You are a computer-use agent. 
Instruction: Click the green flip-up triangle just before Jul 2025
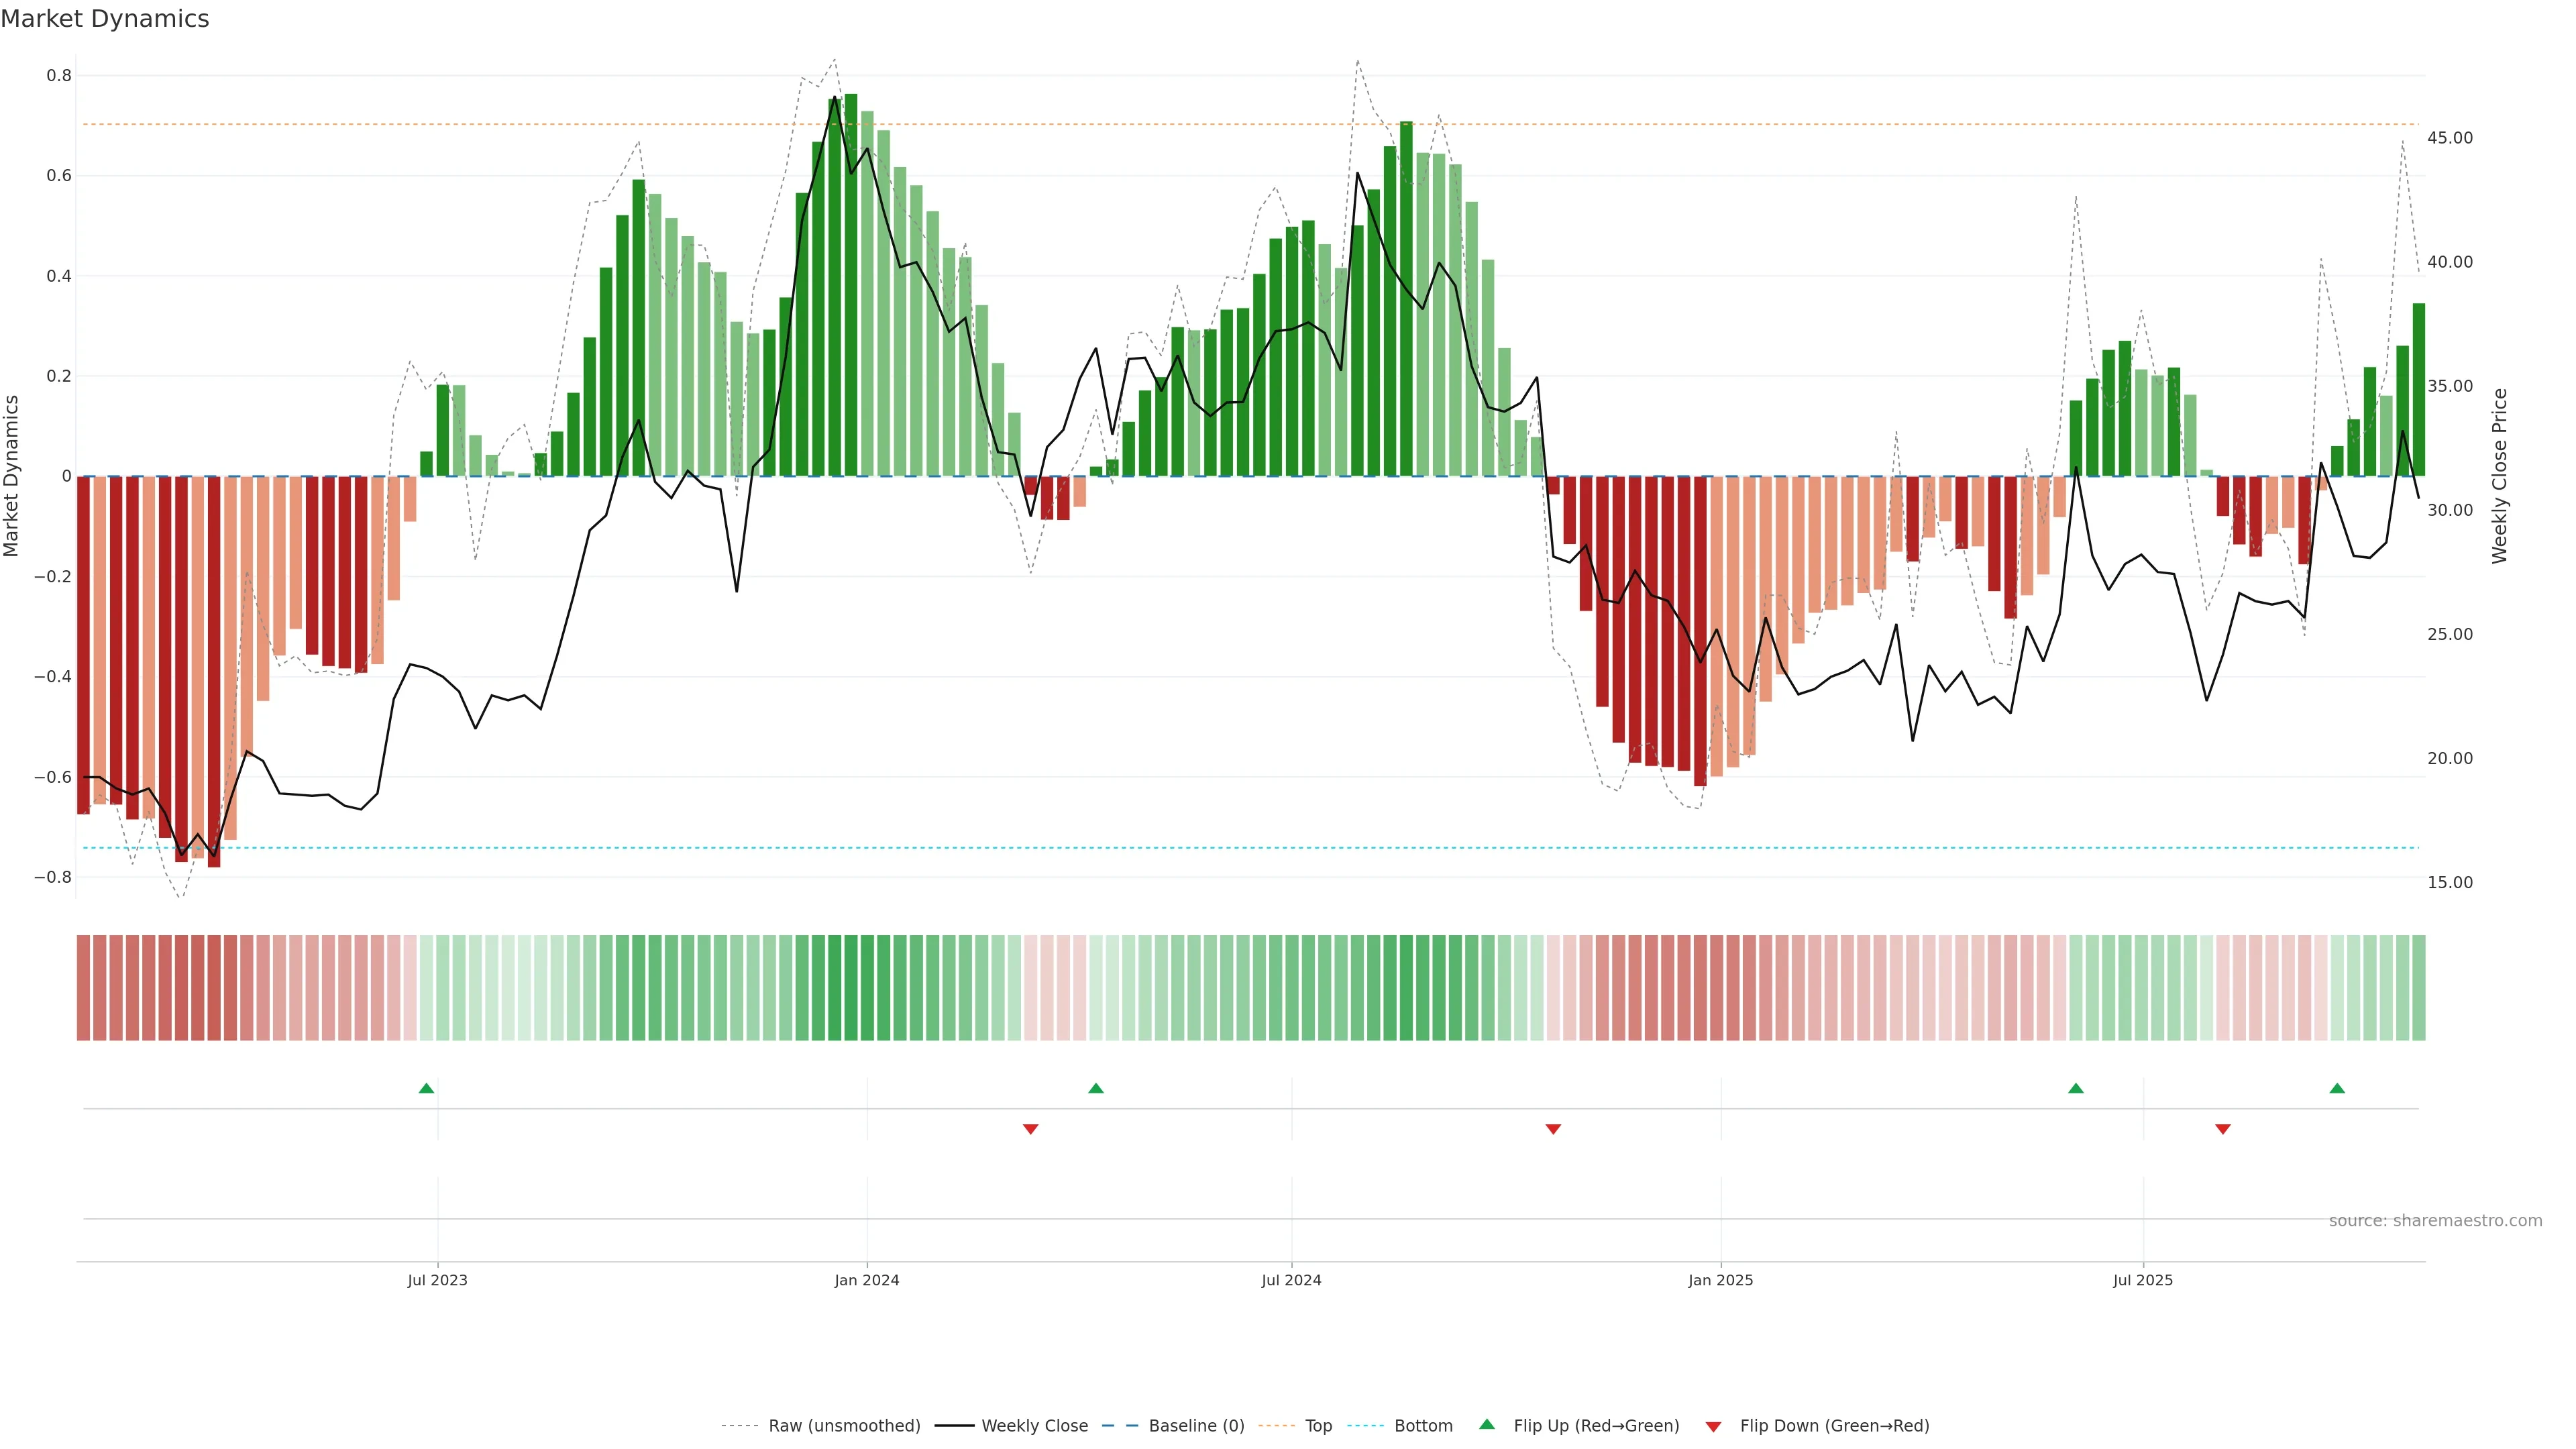tap(2076, 1088)
